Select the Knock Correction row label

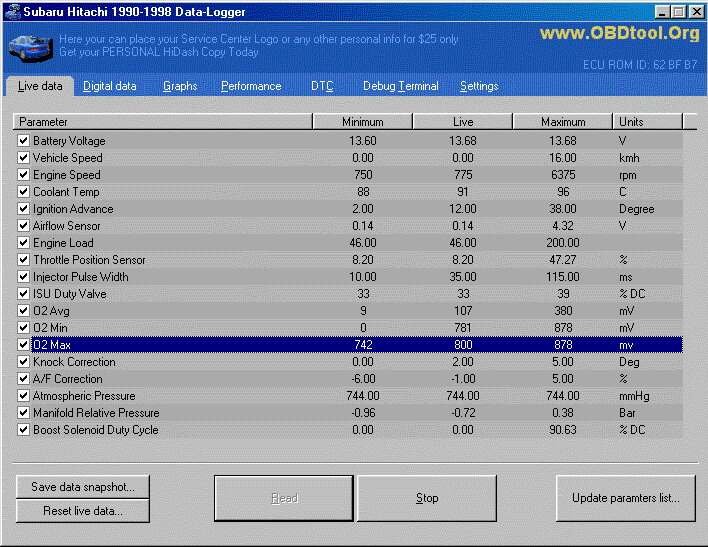(75, 362)
